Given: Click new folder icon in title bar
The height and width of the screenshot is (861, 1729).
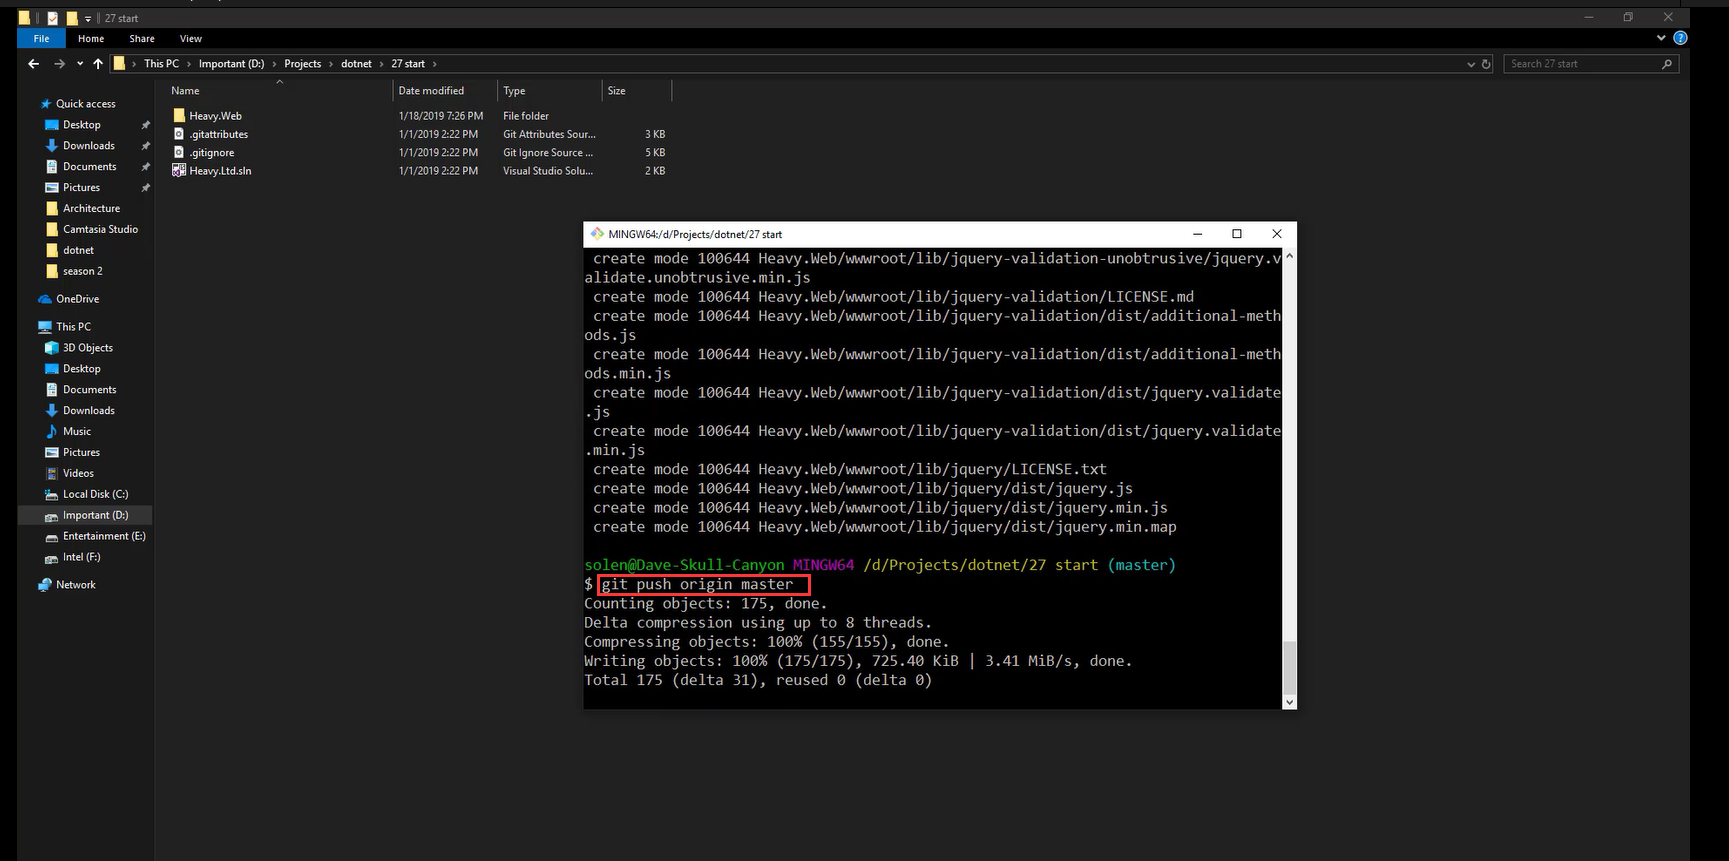Looking at the screenshot, I should pos(72,18).
